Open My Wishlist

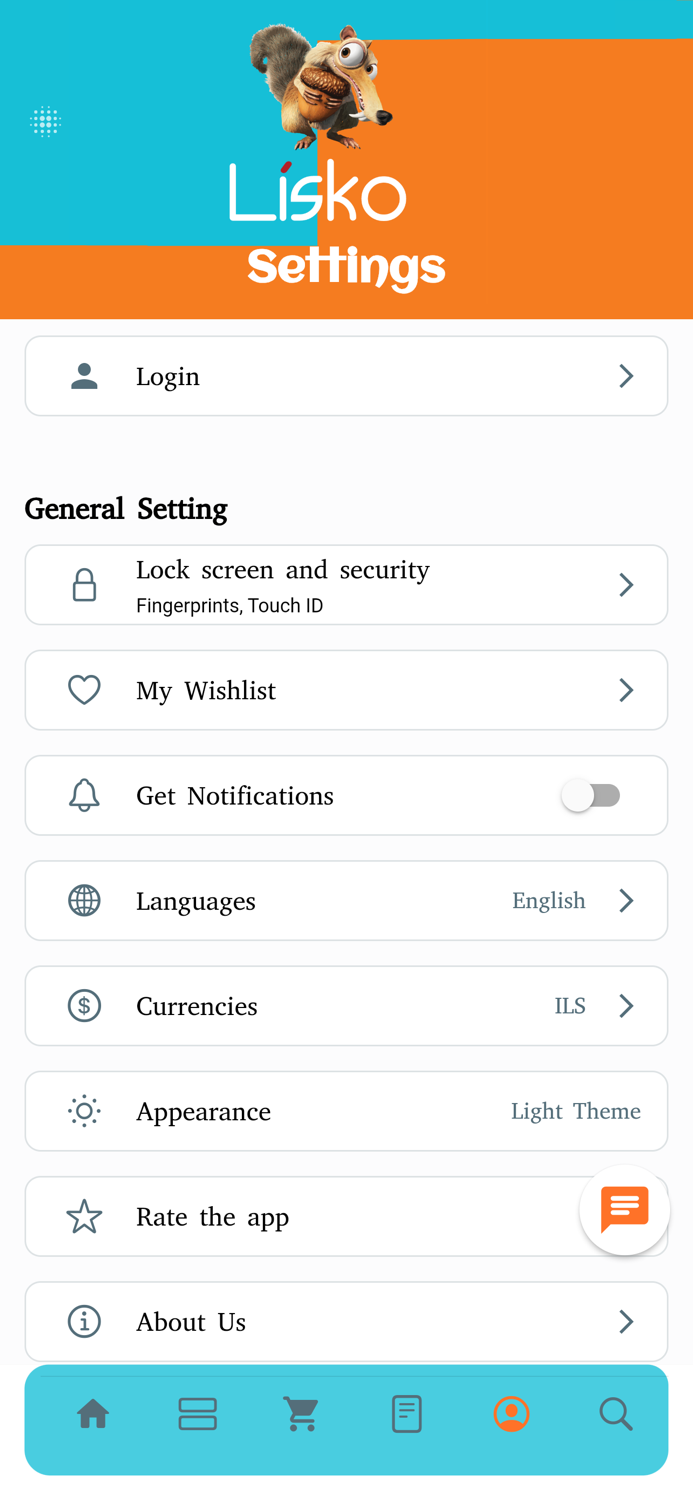(x=346, y=690)
